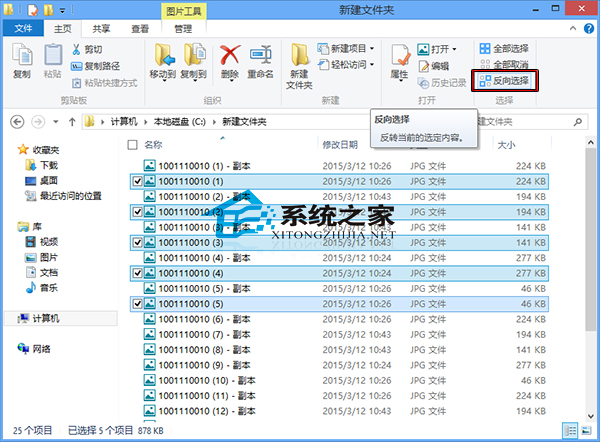Click the search magnifier icon

point(577,122)
